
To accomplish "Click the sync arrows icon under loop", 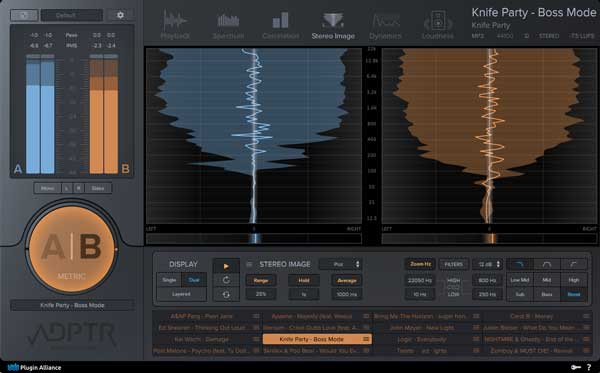I will pos(226,294).
